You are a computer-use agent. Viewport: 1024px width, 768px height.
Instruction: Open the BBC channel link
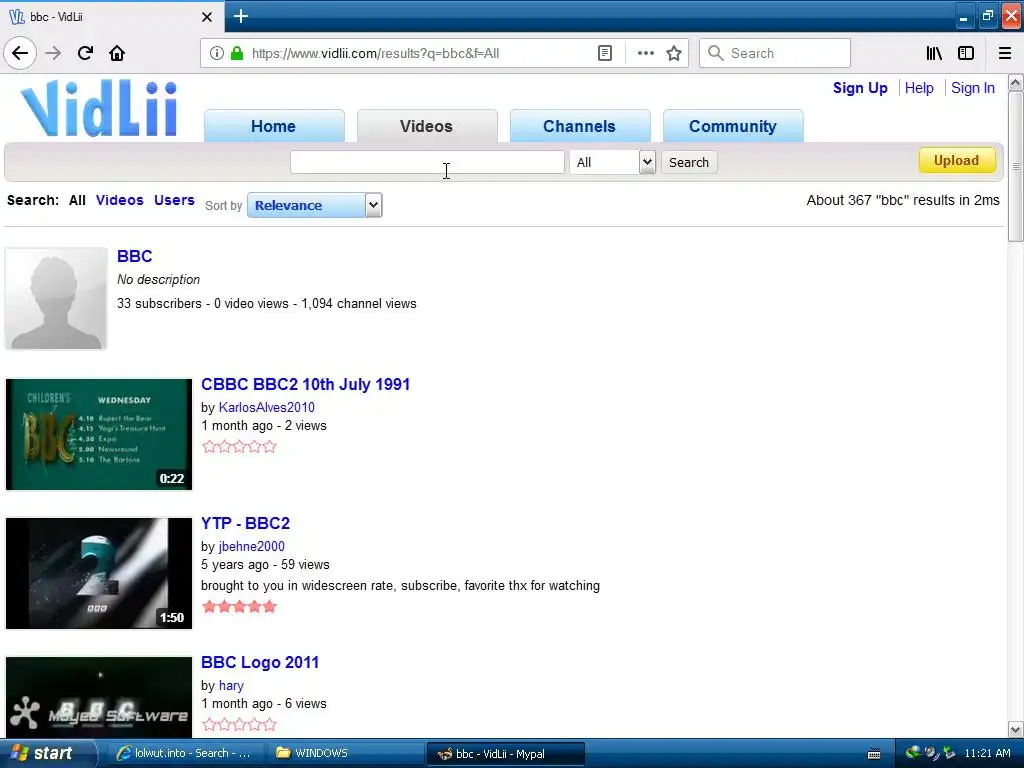135,256
